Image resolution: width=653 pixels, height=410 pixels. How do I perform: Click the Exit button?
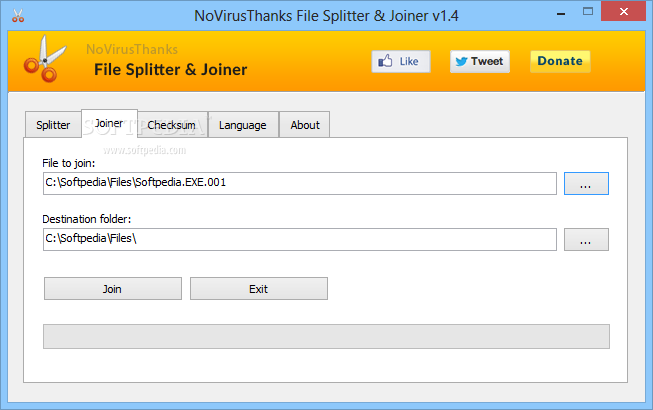(x=259, y=288)
